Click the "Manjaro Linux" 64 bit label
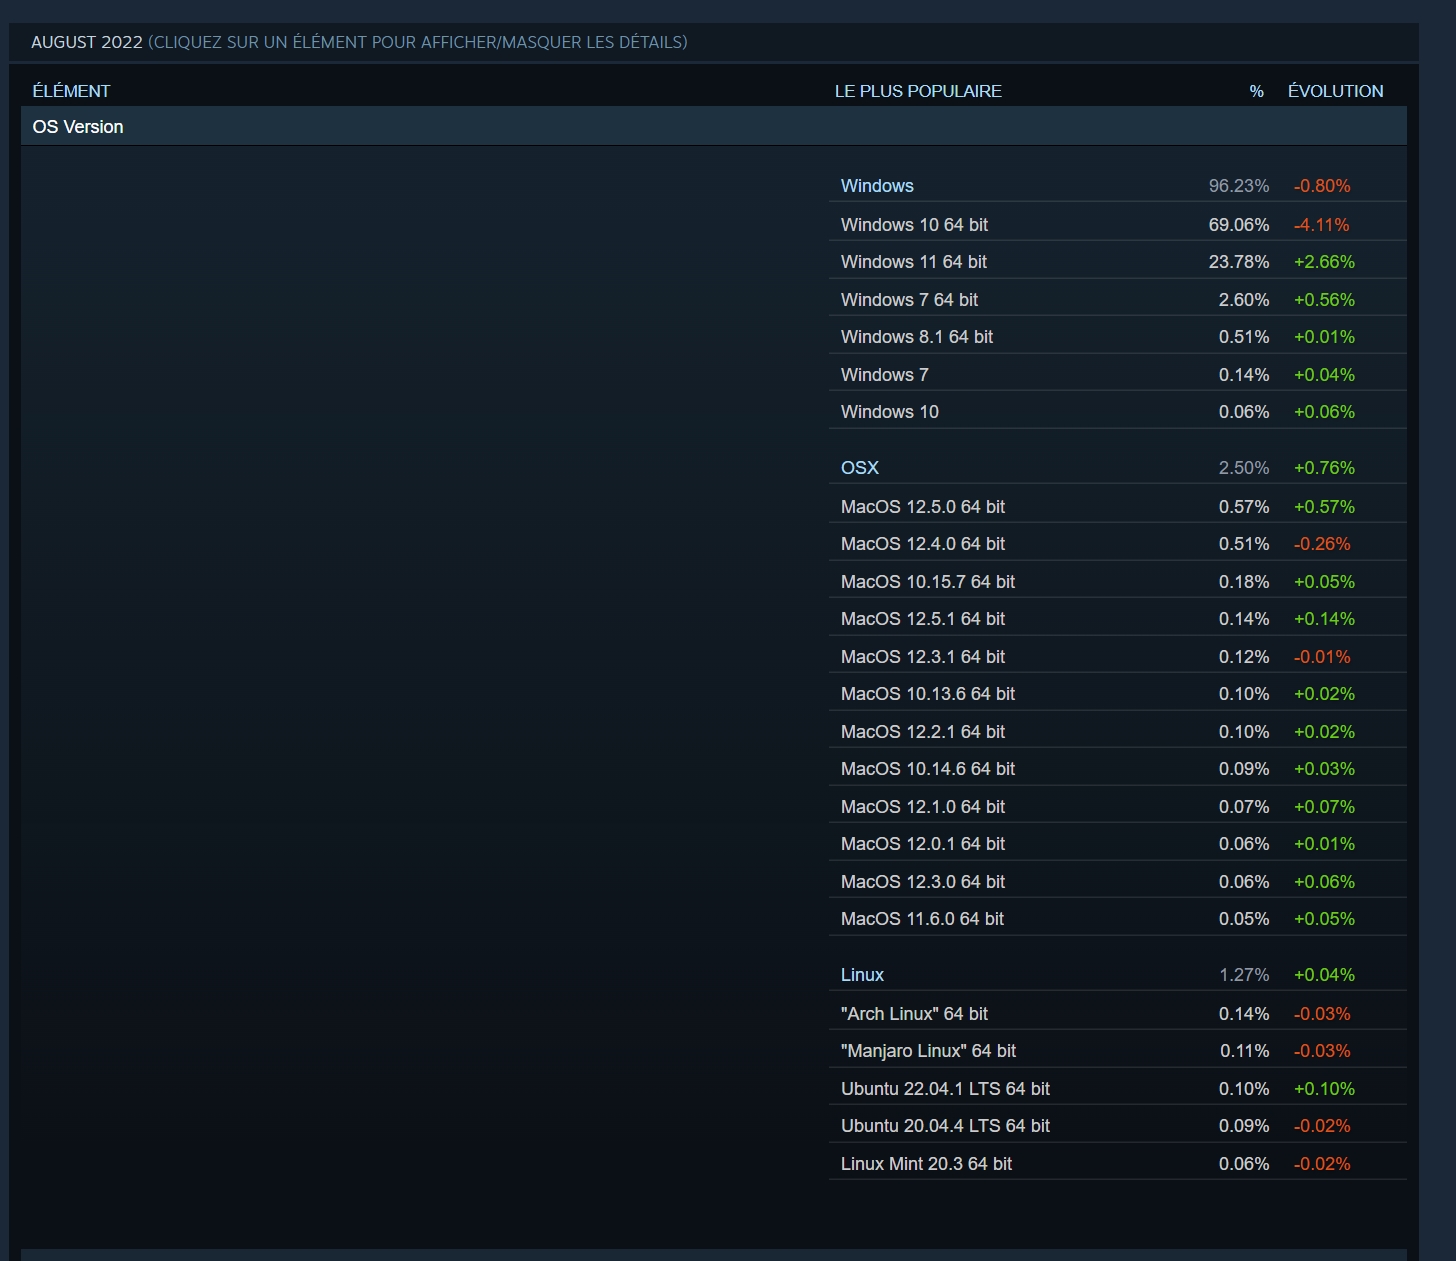Viewport: 1456px width, 1261px height. [x=928, y=1051]
